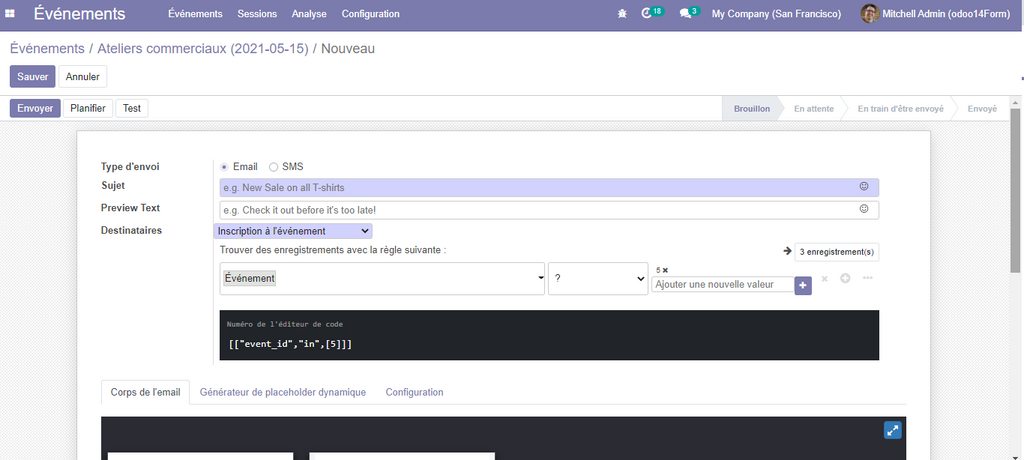Click the Brouillon status stage
Screen dimensions: 1024x460
(x=752, y=109)
